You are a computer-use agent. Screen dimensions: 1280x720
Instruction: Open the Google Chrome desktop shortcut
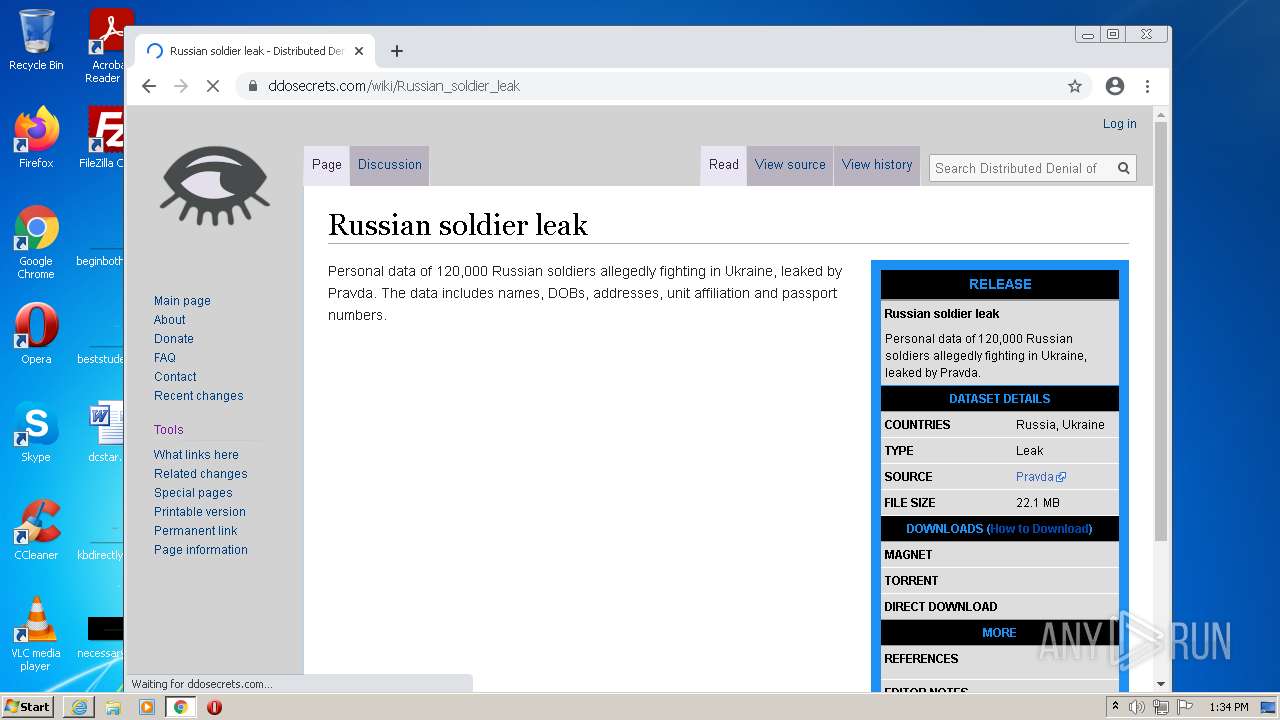click(x=36, y=242)
